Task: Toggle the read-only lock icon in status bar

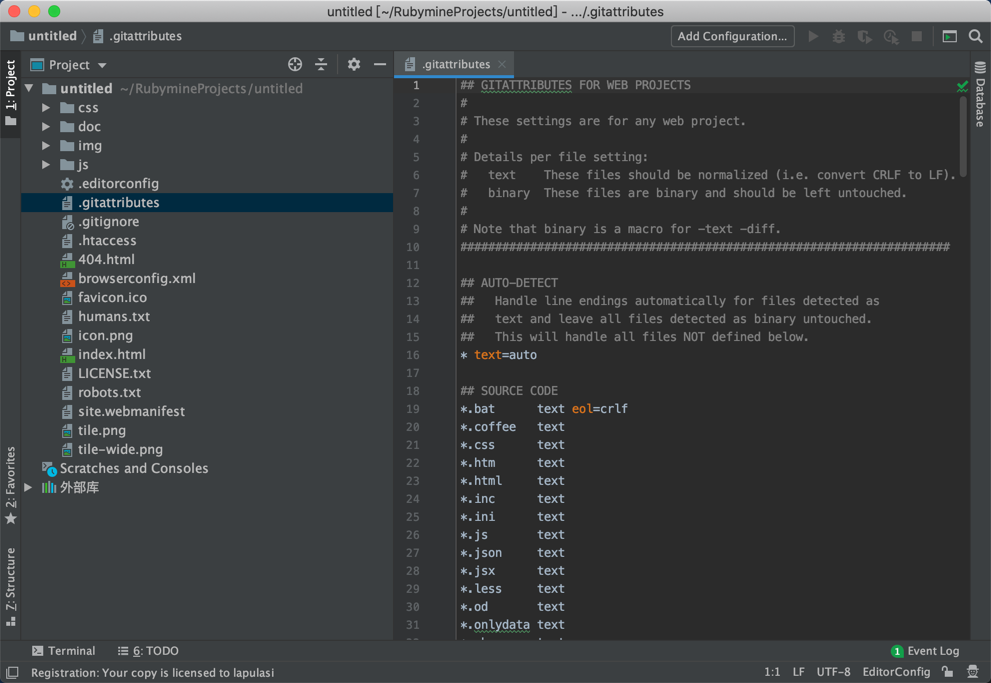Action: (x=947, y=672)
